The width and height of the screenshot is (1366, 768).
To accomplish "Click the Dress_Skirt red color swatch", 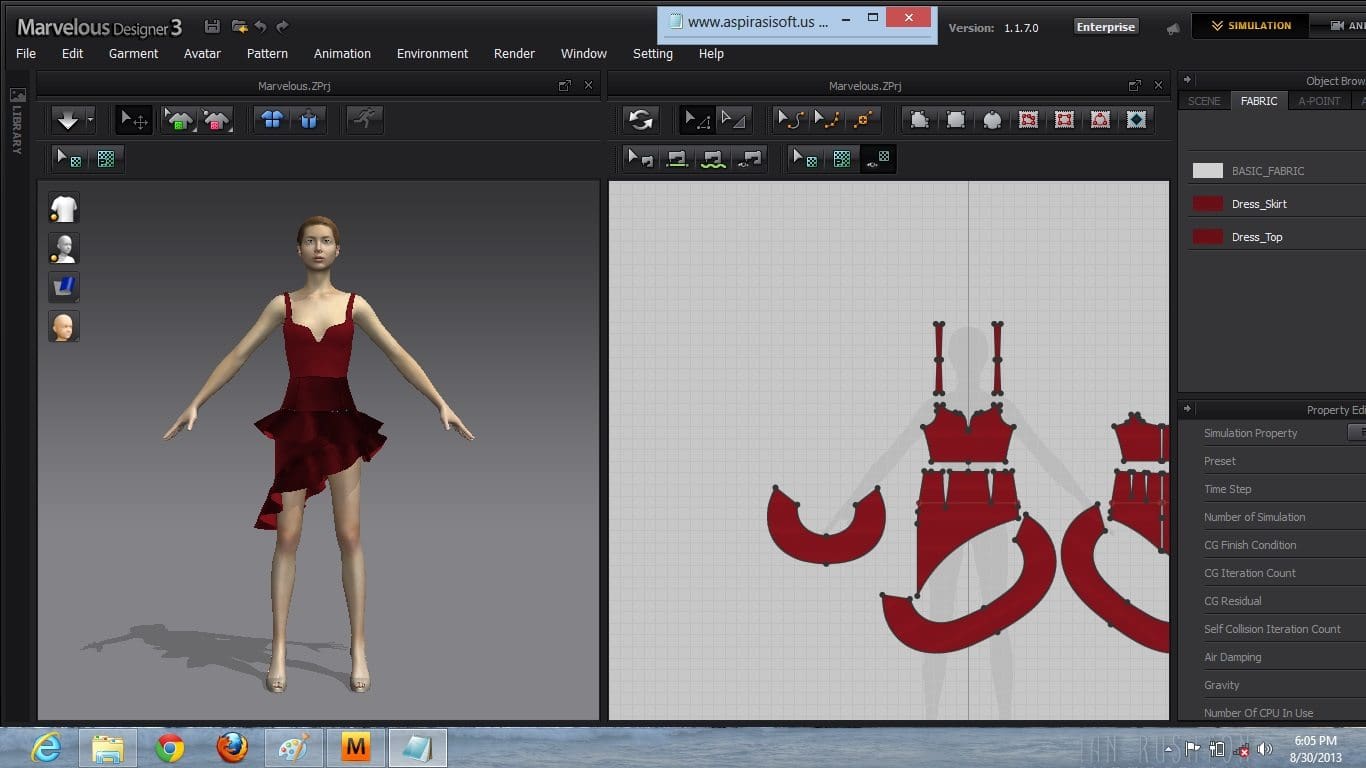I will 1208,204.
